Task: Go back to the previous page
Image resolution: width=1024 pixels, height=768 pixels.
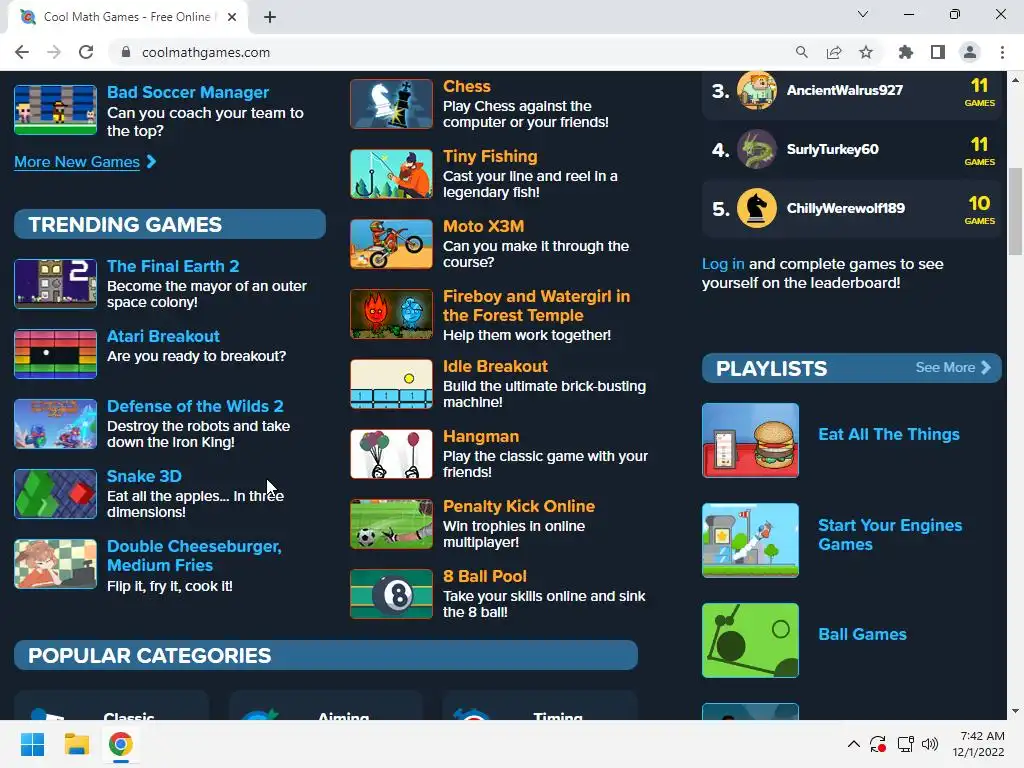Action: point(22,52)
